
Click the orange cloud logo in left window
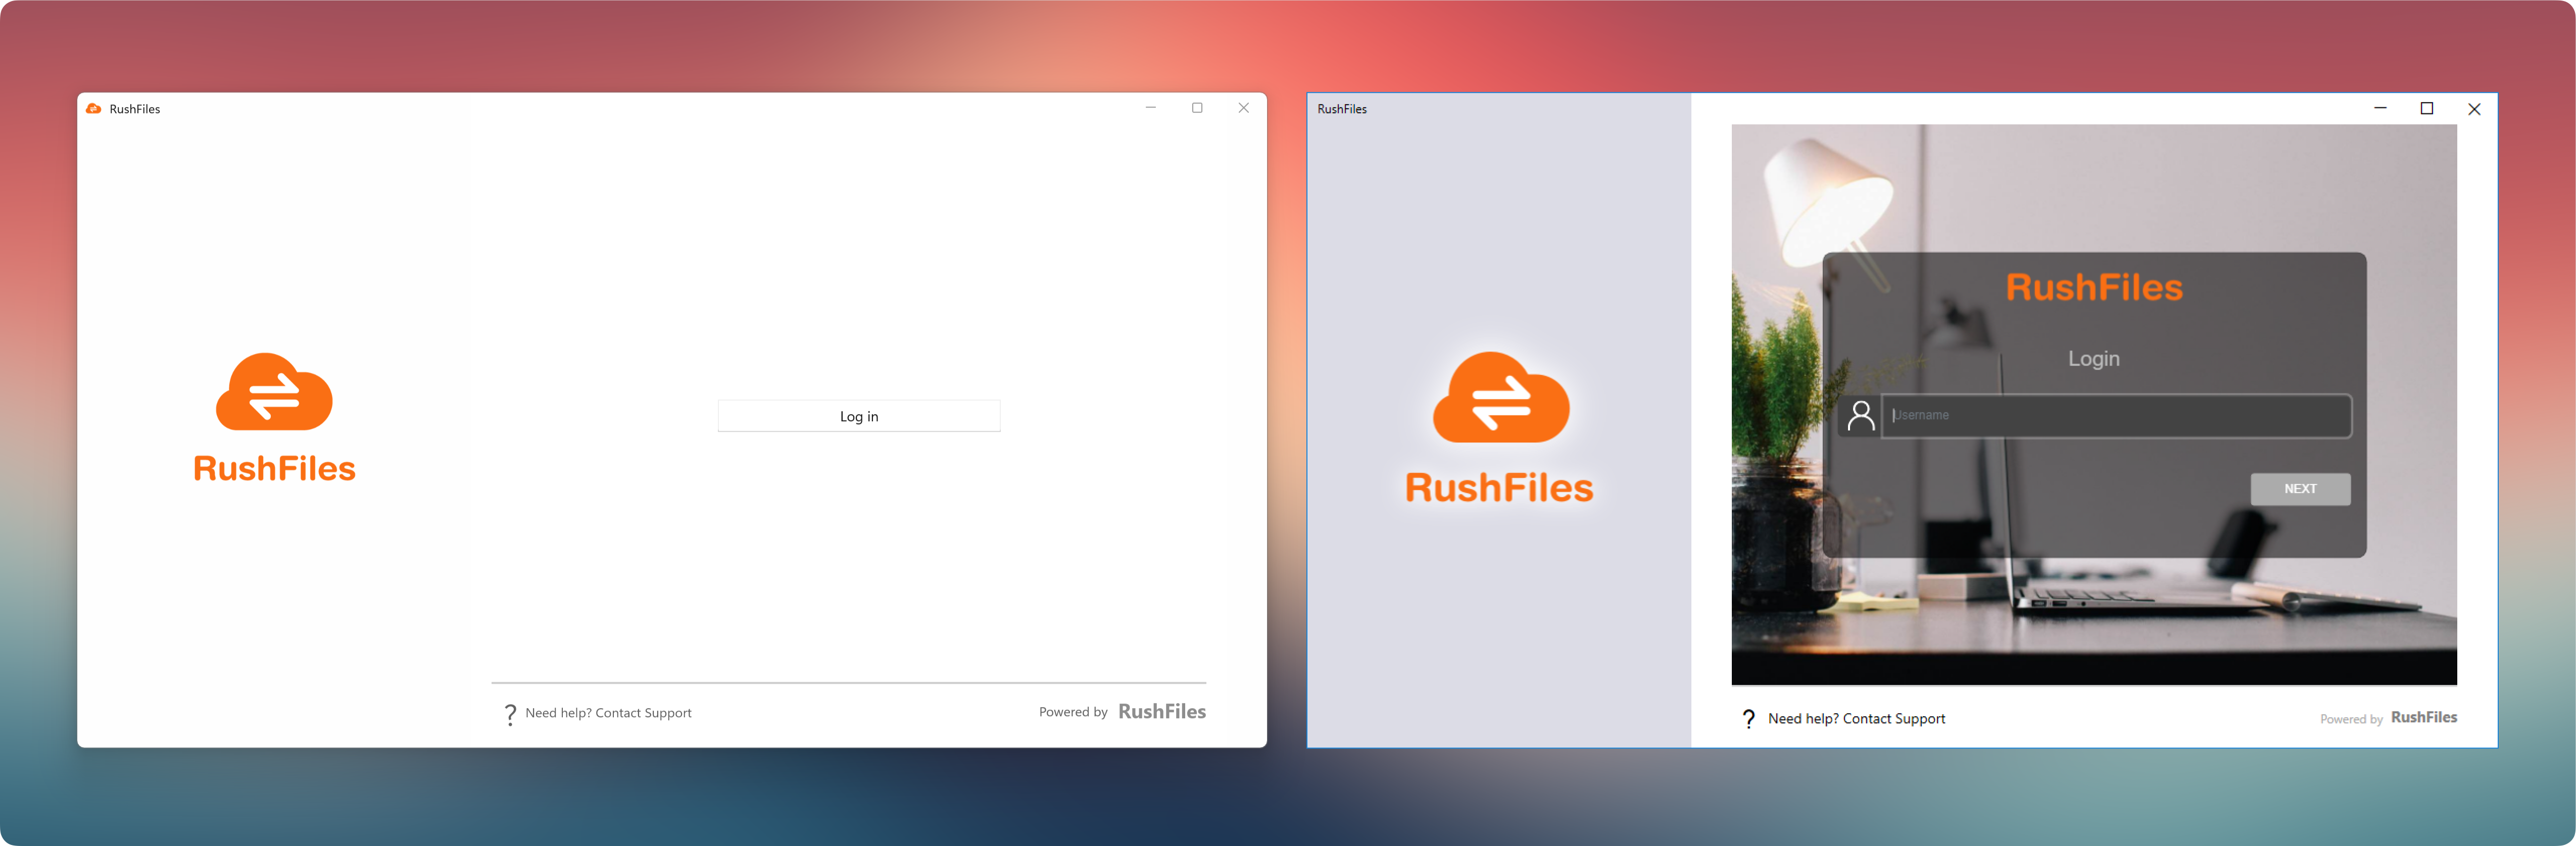coord(274,393)
